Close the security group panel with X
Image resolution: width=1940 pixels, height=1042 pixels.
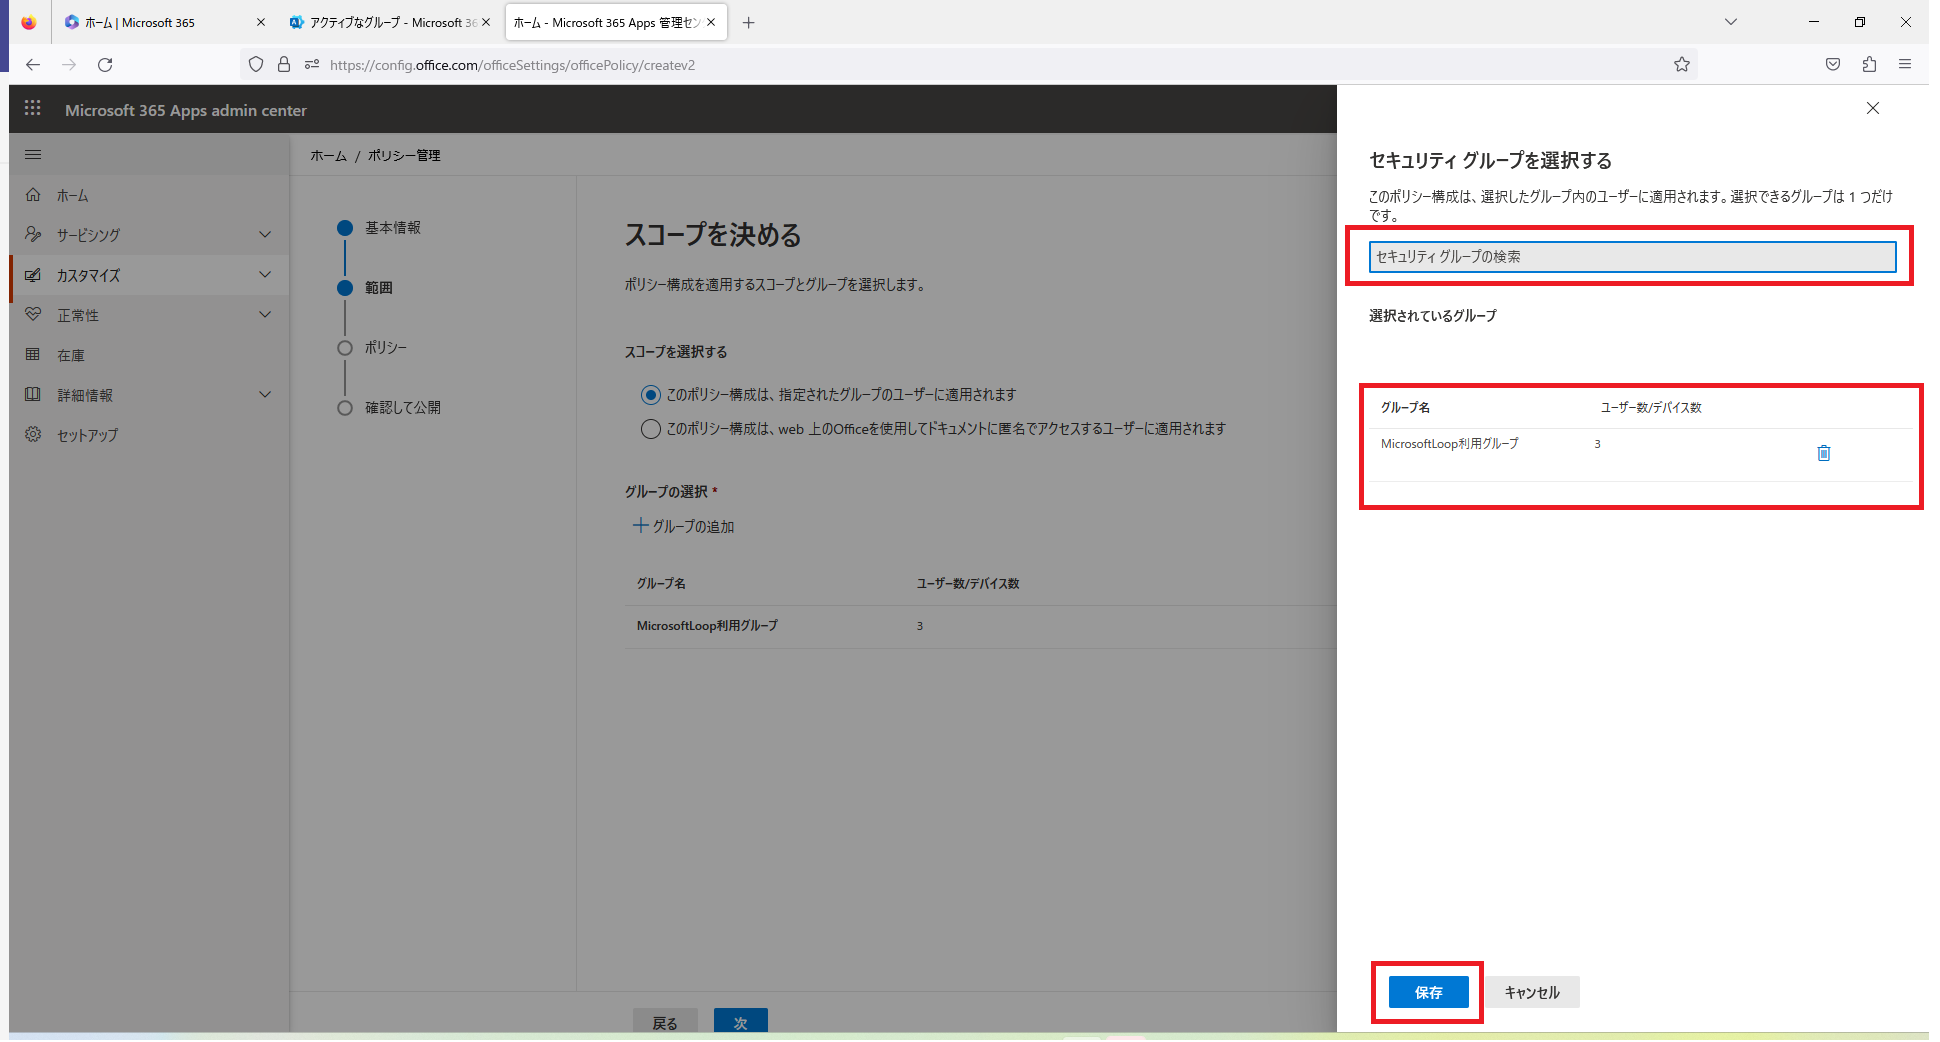point(1873,108)
